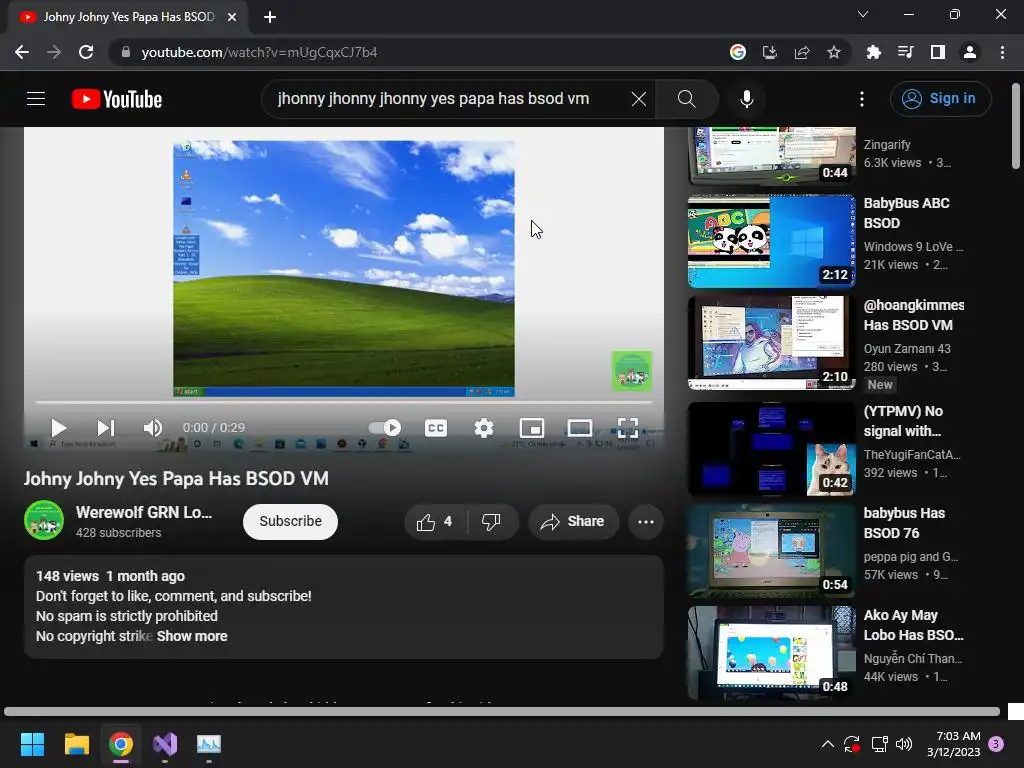Search with voice using the microphone icon
The height and width of the screenshot is (768, 1024).
pyautogui.click(x=746, y=99)
